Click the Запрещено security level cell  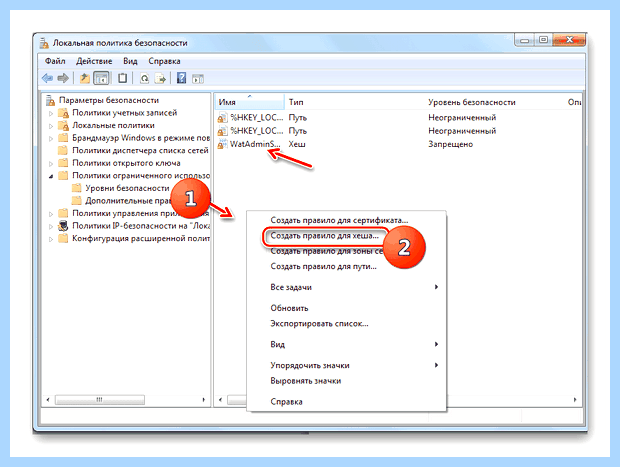point(450,144)
